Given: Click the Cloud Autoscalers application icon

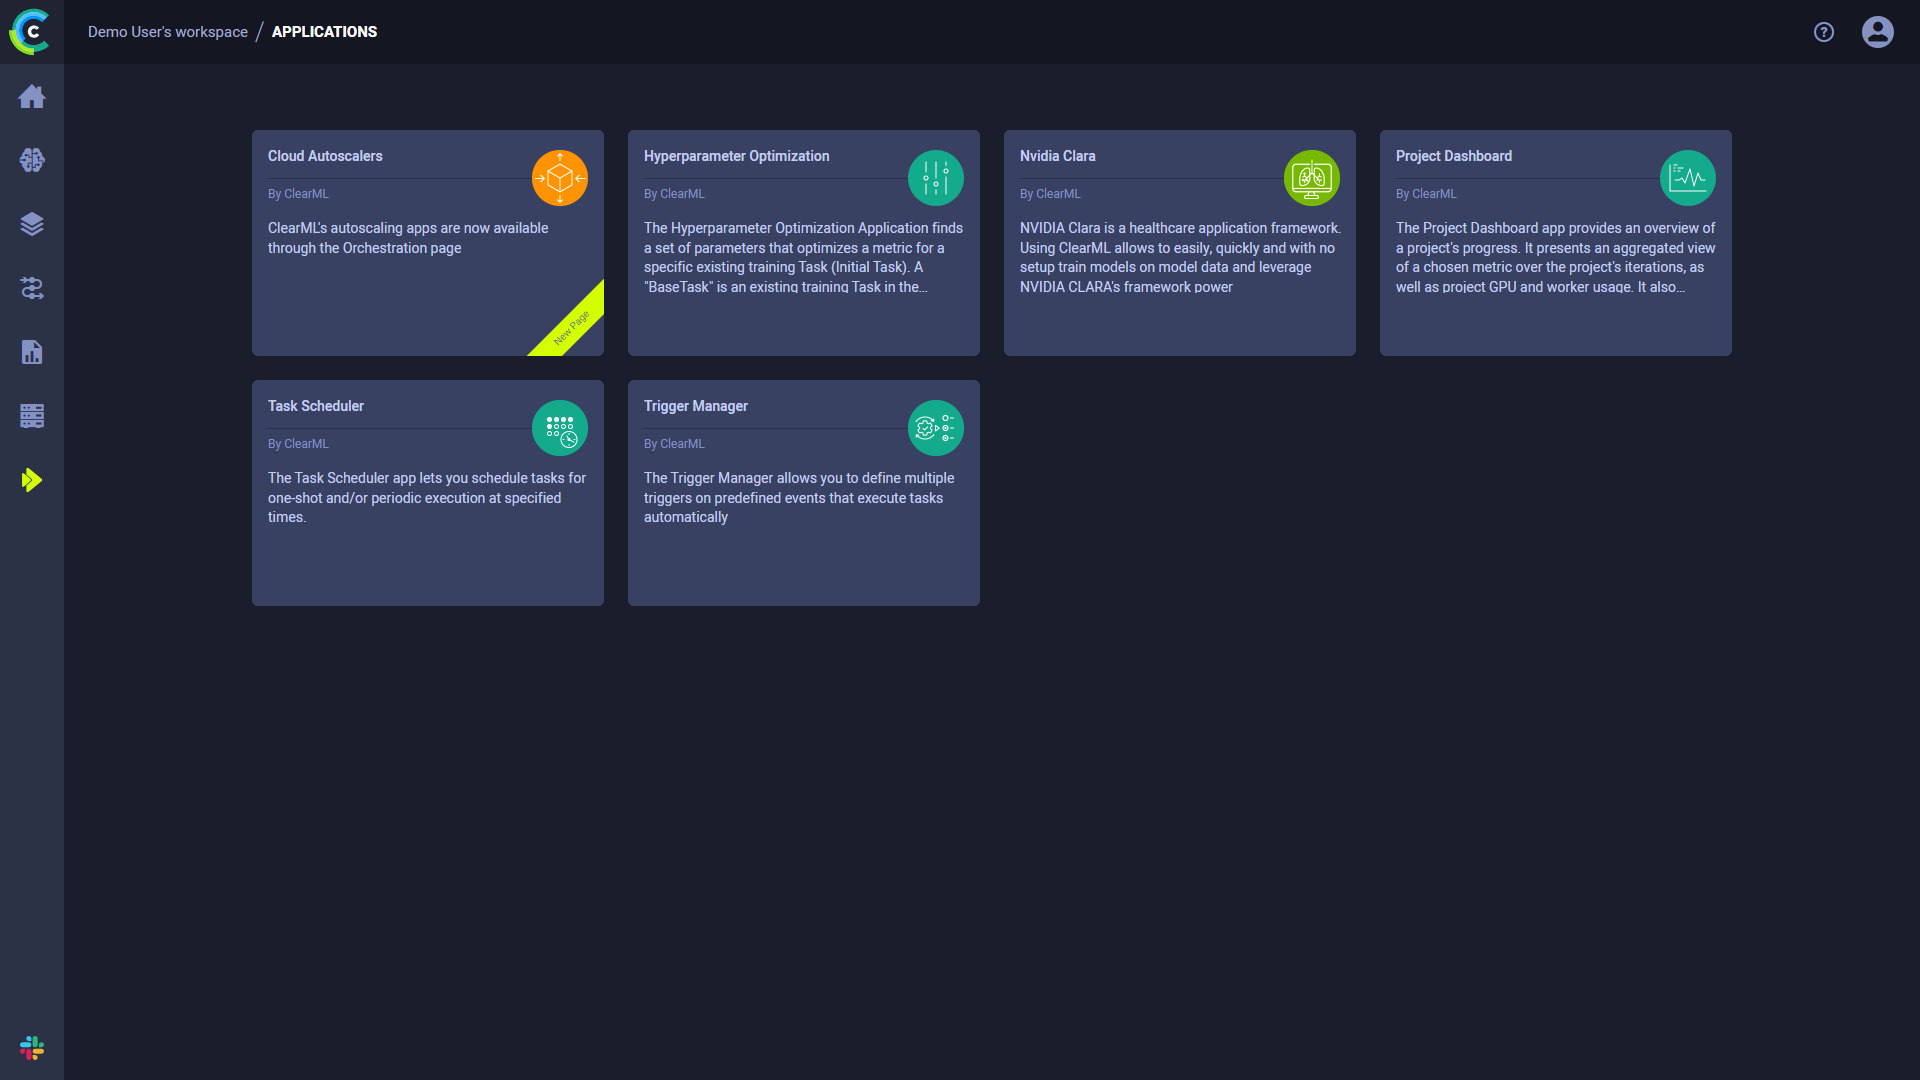Looking at the screenshot, I should pos(560,178).
